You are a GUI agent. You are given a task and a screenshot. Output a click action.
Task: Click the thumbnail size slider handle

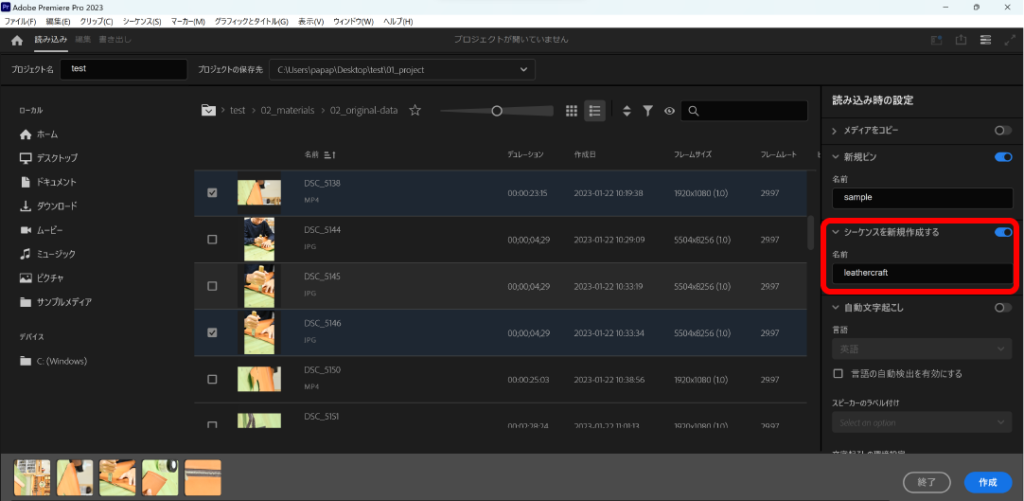(497, 111)
